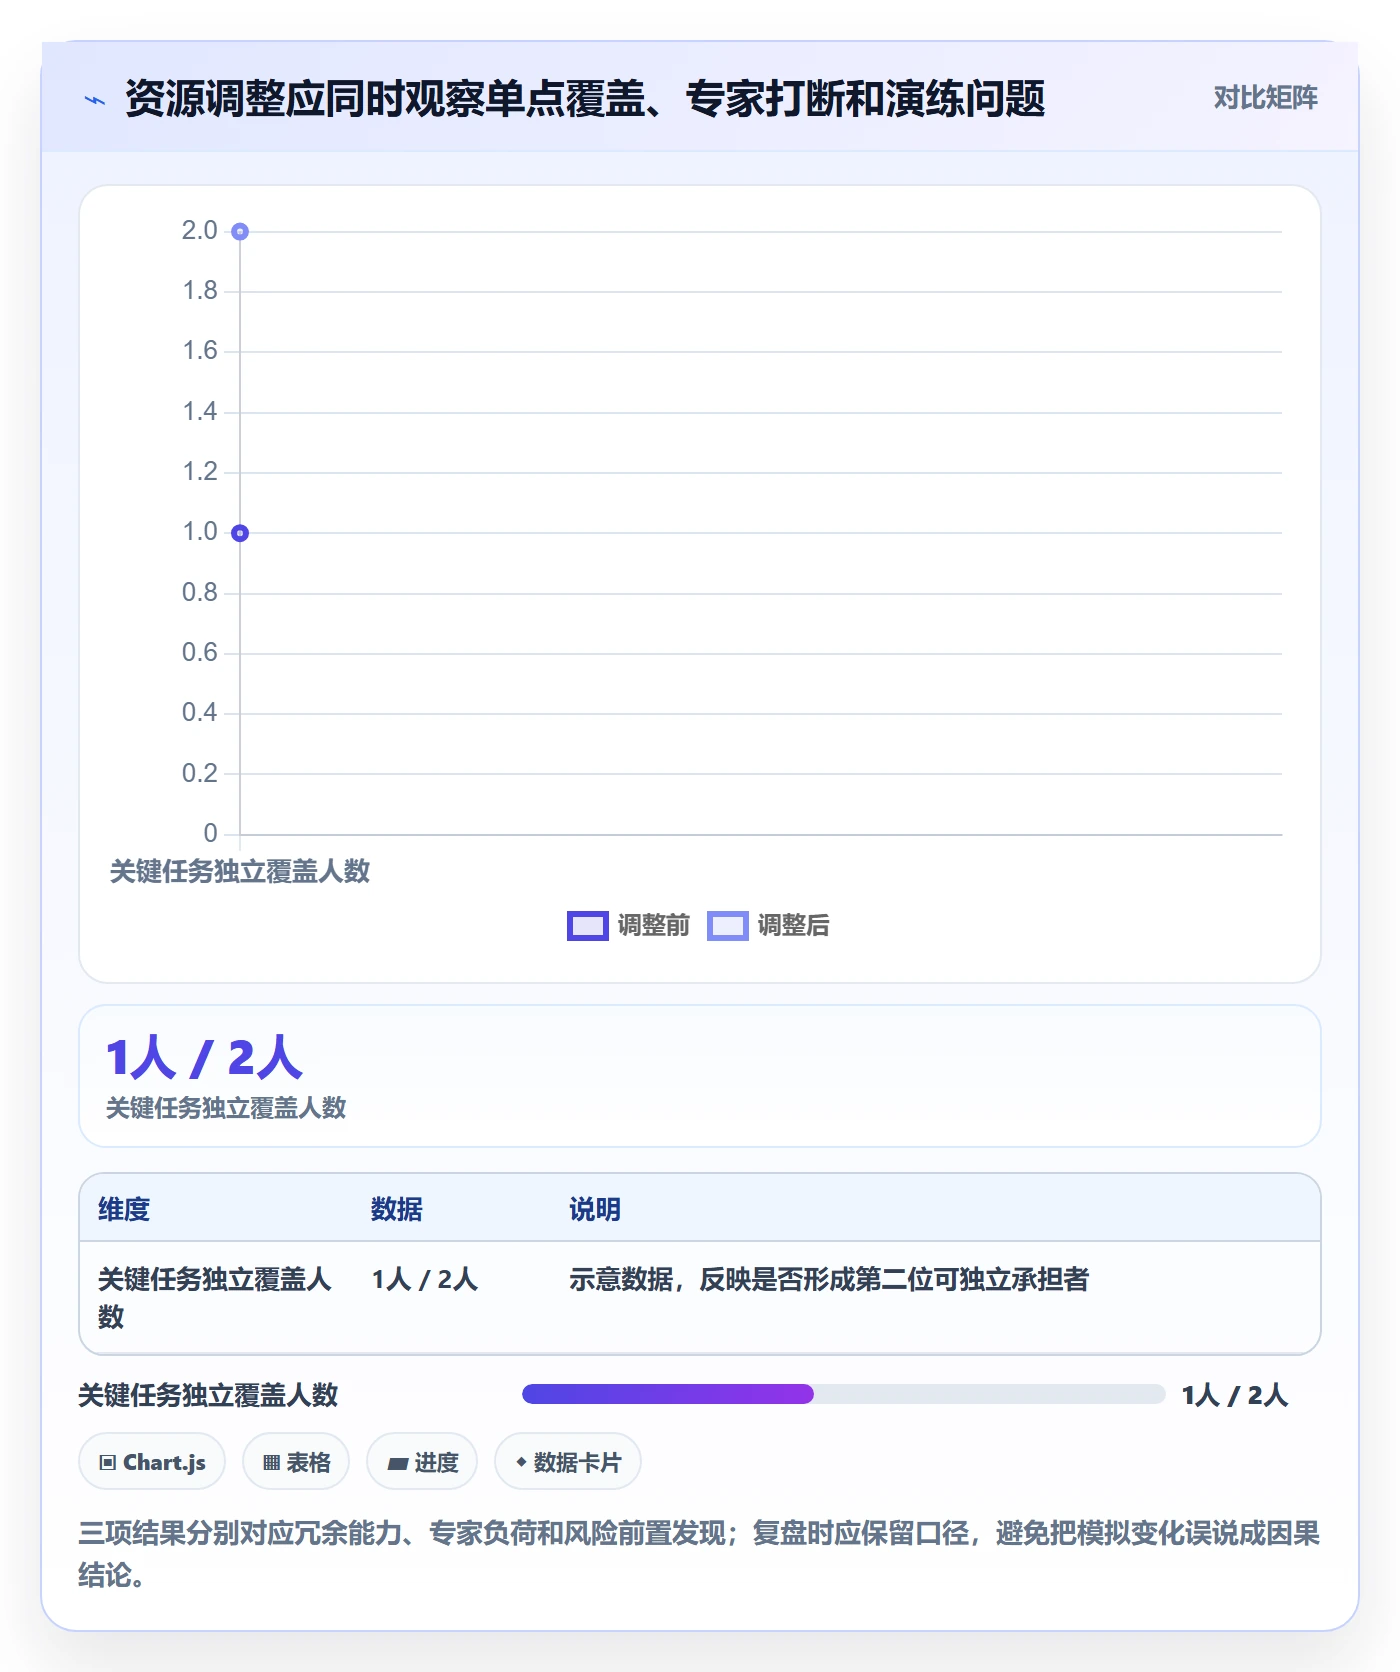Click the square icon in Chart.js chip
This screenshot has height=1672, width=1400.
[108, 1463]
